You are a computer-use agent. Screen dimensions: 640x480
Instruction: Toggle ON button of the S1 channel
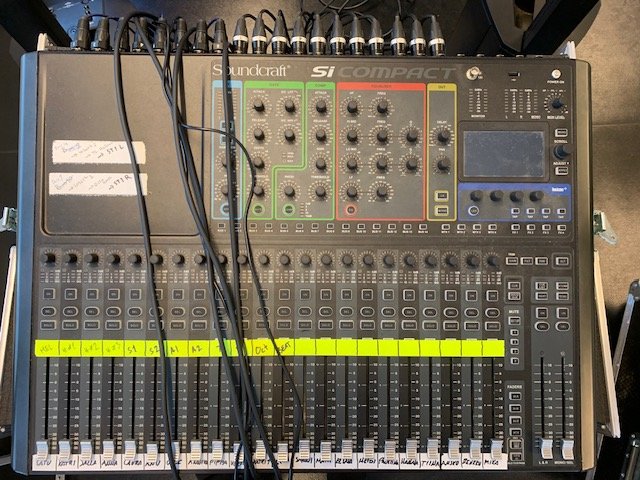coord(135,294)
